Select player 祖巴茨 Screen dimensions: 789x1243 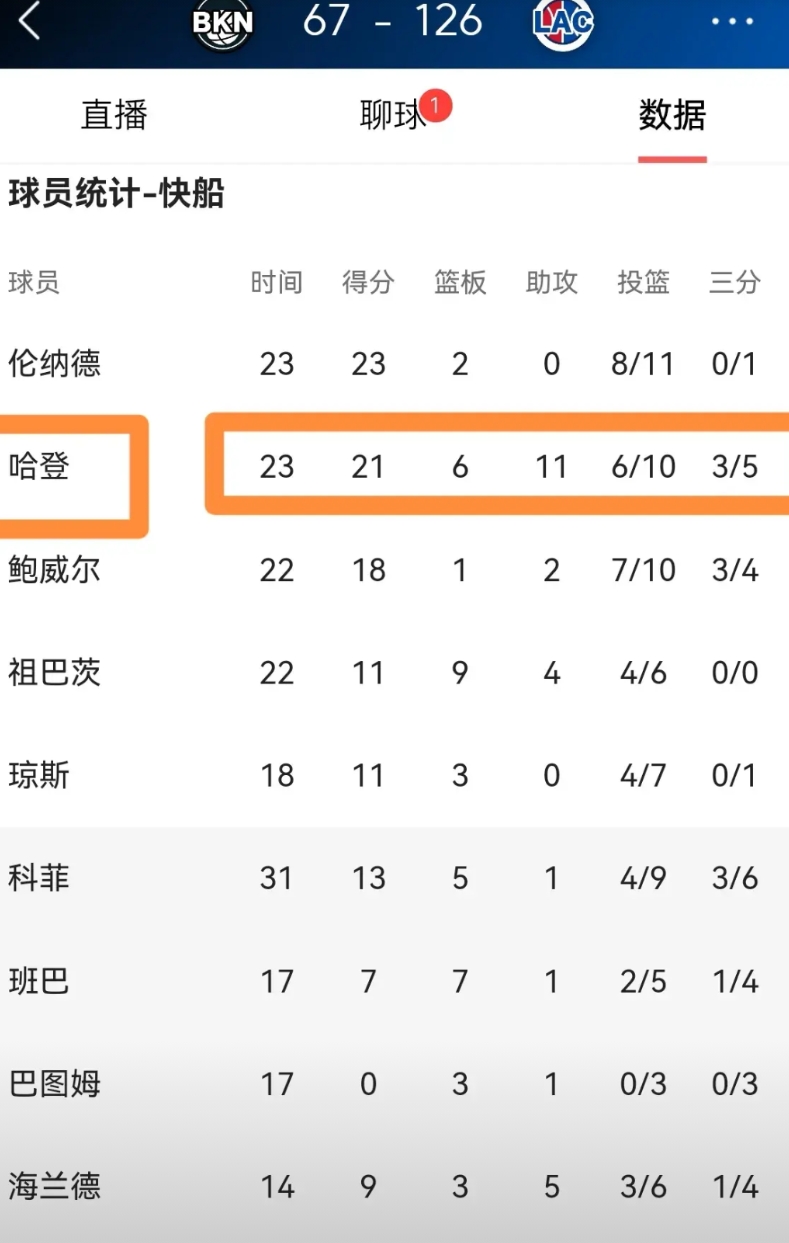tap(55, 672)
